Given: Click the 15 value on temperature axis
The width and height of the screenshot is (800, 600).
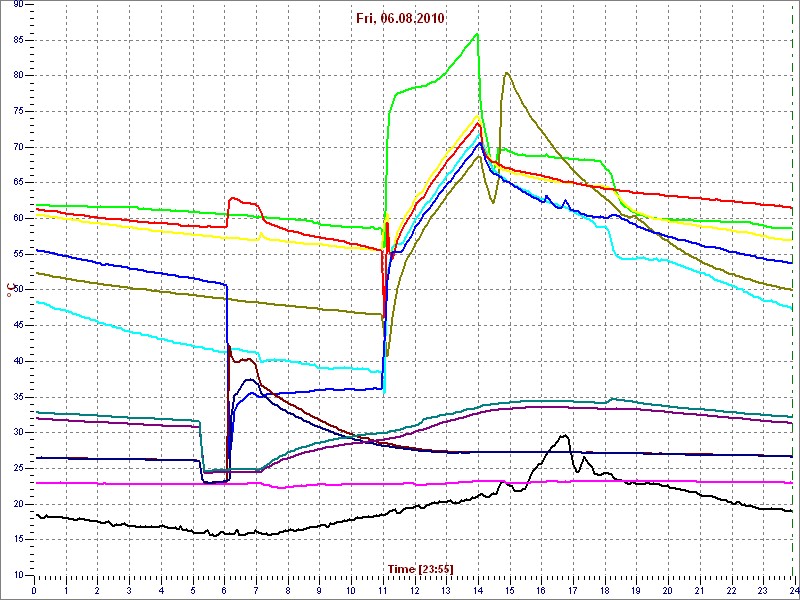Looking at the screenshot, I should (x=18, y=540).
